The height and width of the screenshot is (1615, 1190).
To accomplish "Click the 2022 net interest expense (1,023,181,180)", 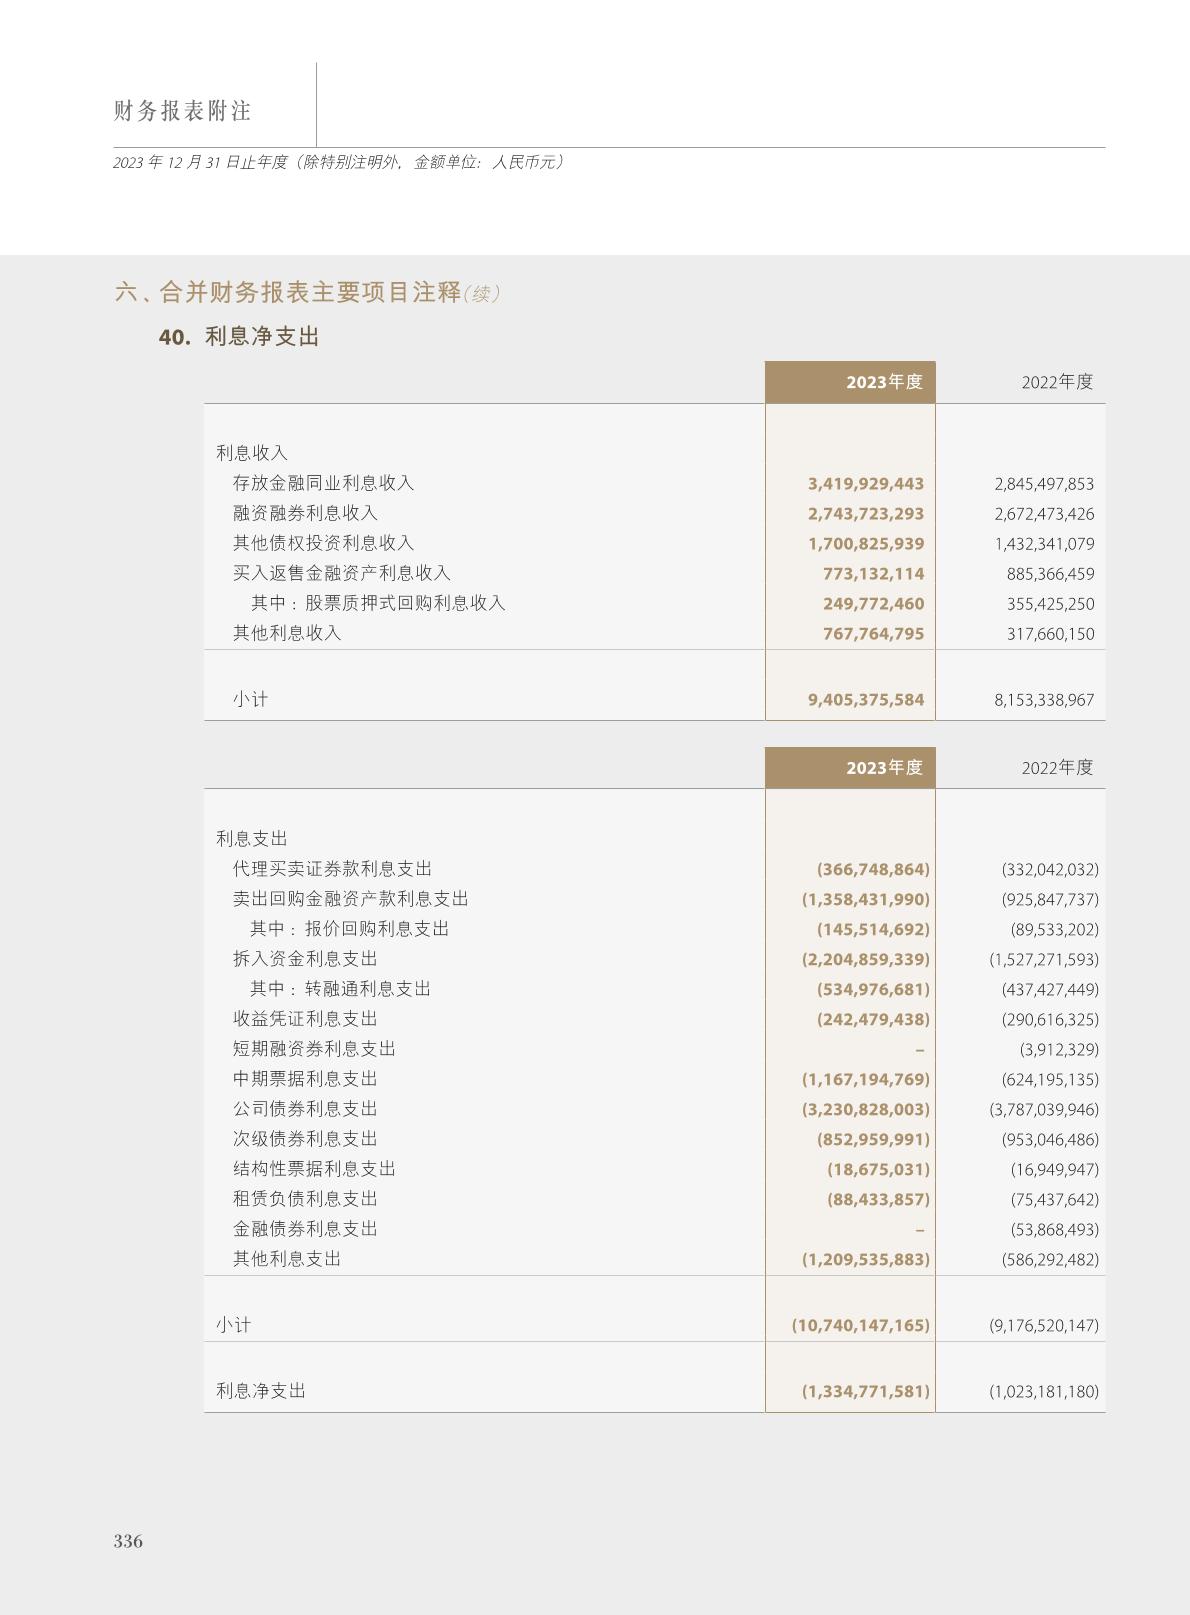I will (x=1043, y=1391).
